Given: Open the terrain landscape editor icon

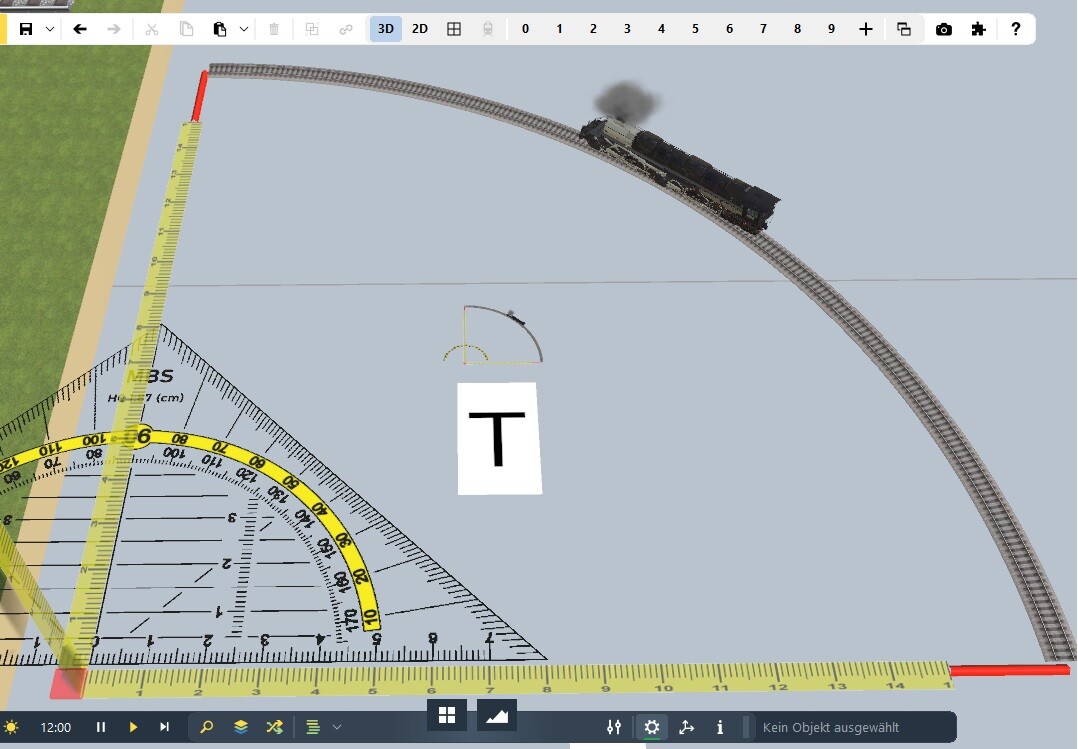Looking at the screenshot, I should tap(498, 715).
